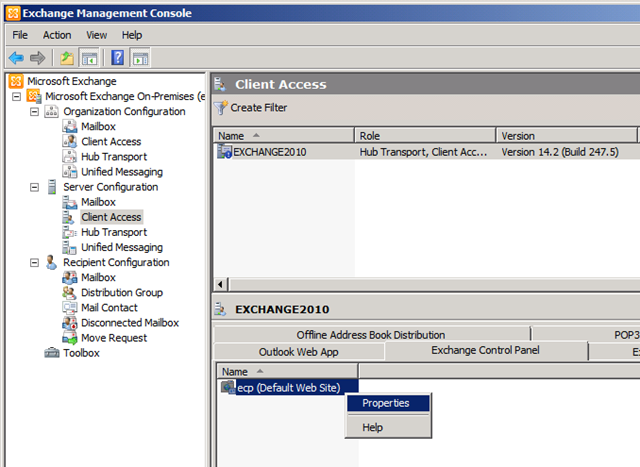Click the Create Filter funnel icon
Viewport: 640px width, 467px height.
tap(220, 108)
